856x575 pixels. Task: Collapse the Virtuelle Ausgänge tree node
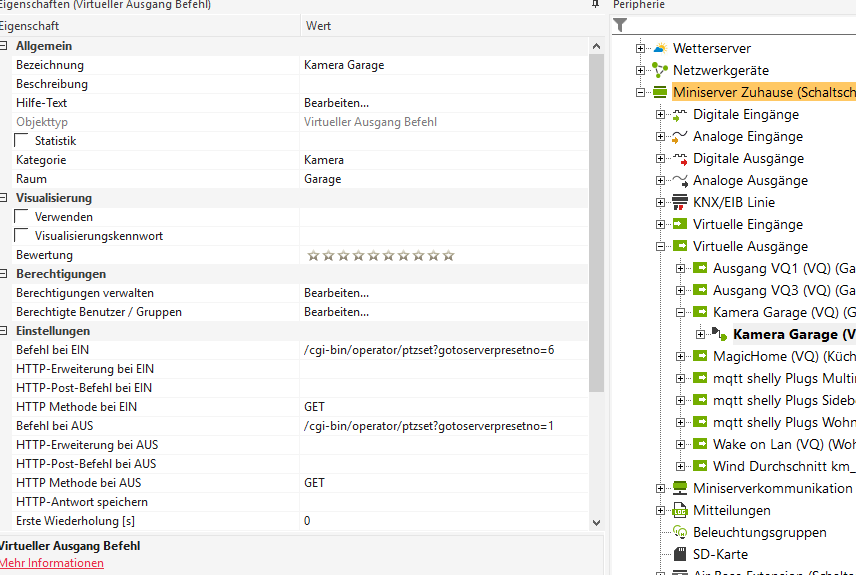click(661, 246)
